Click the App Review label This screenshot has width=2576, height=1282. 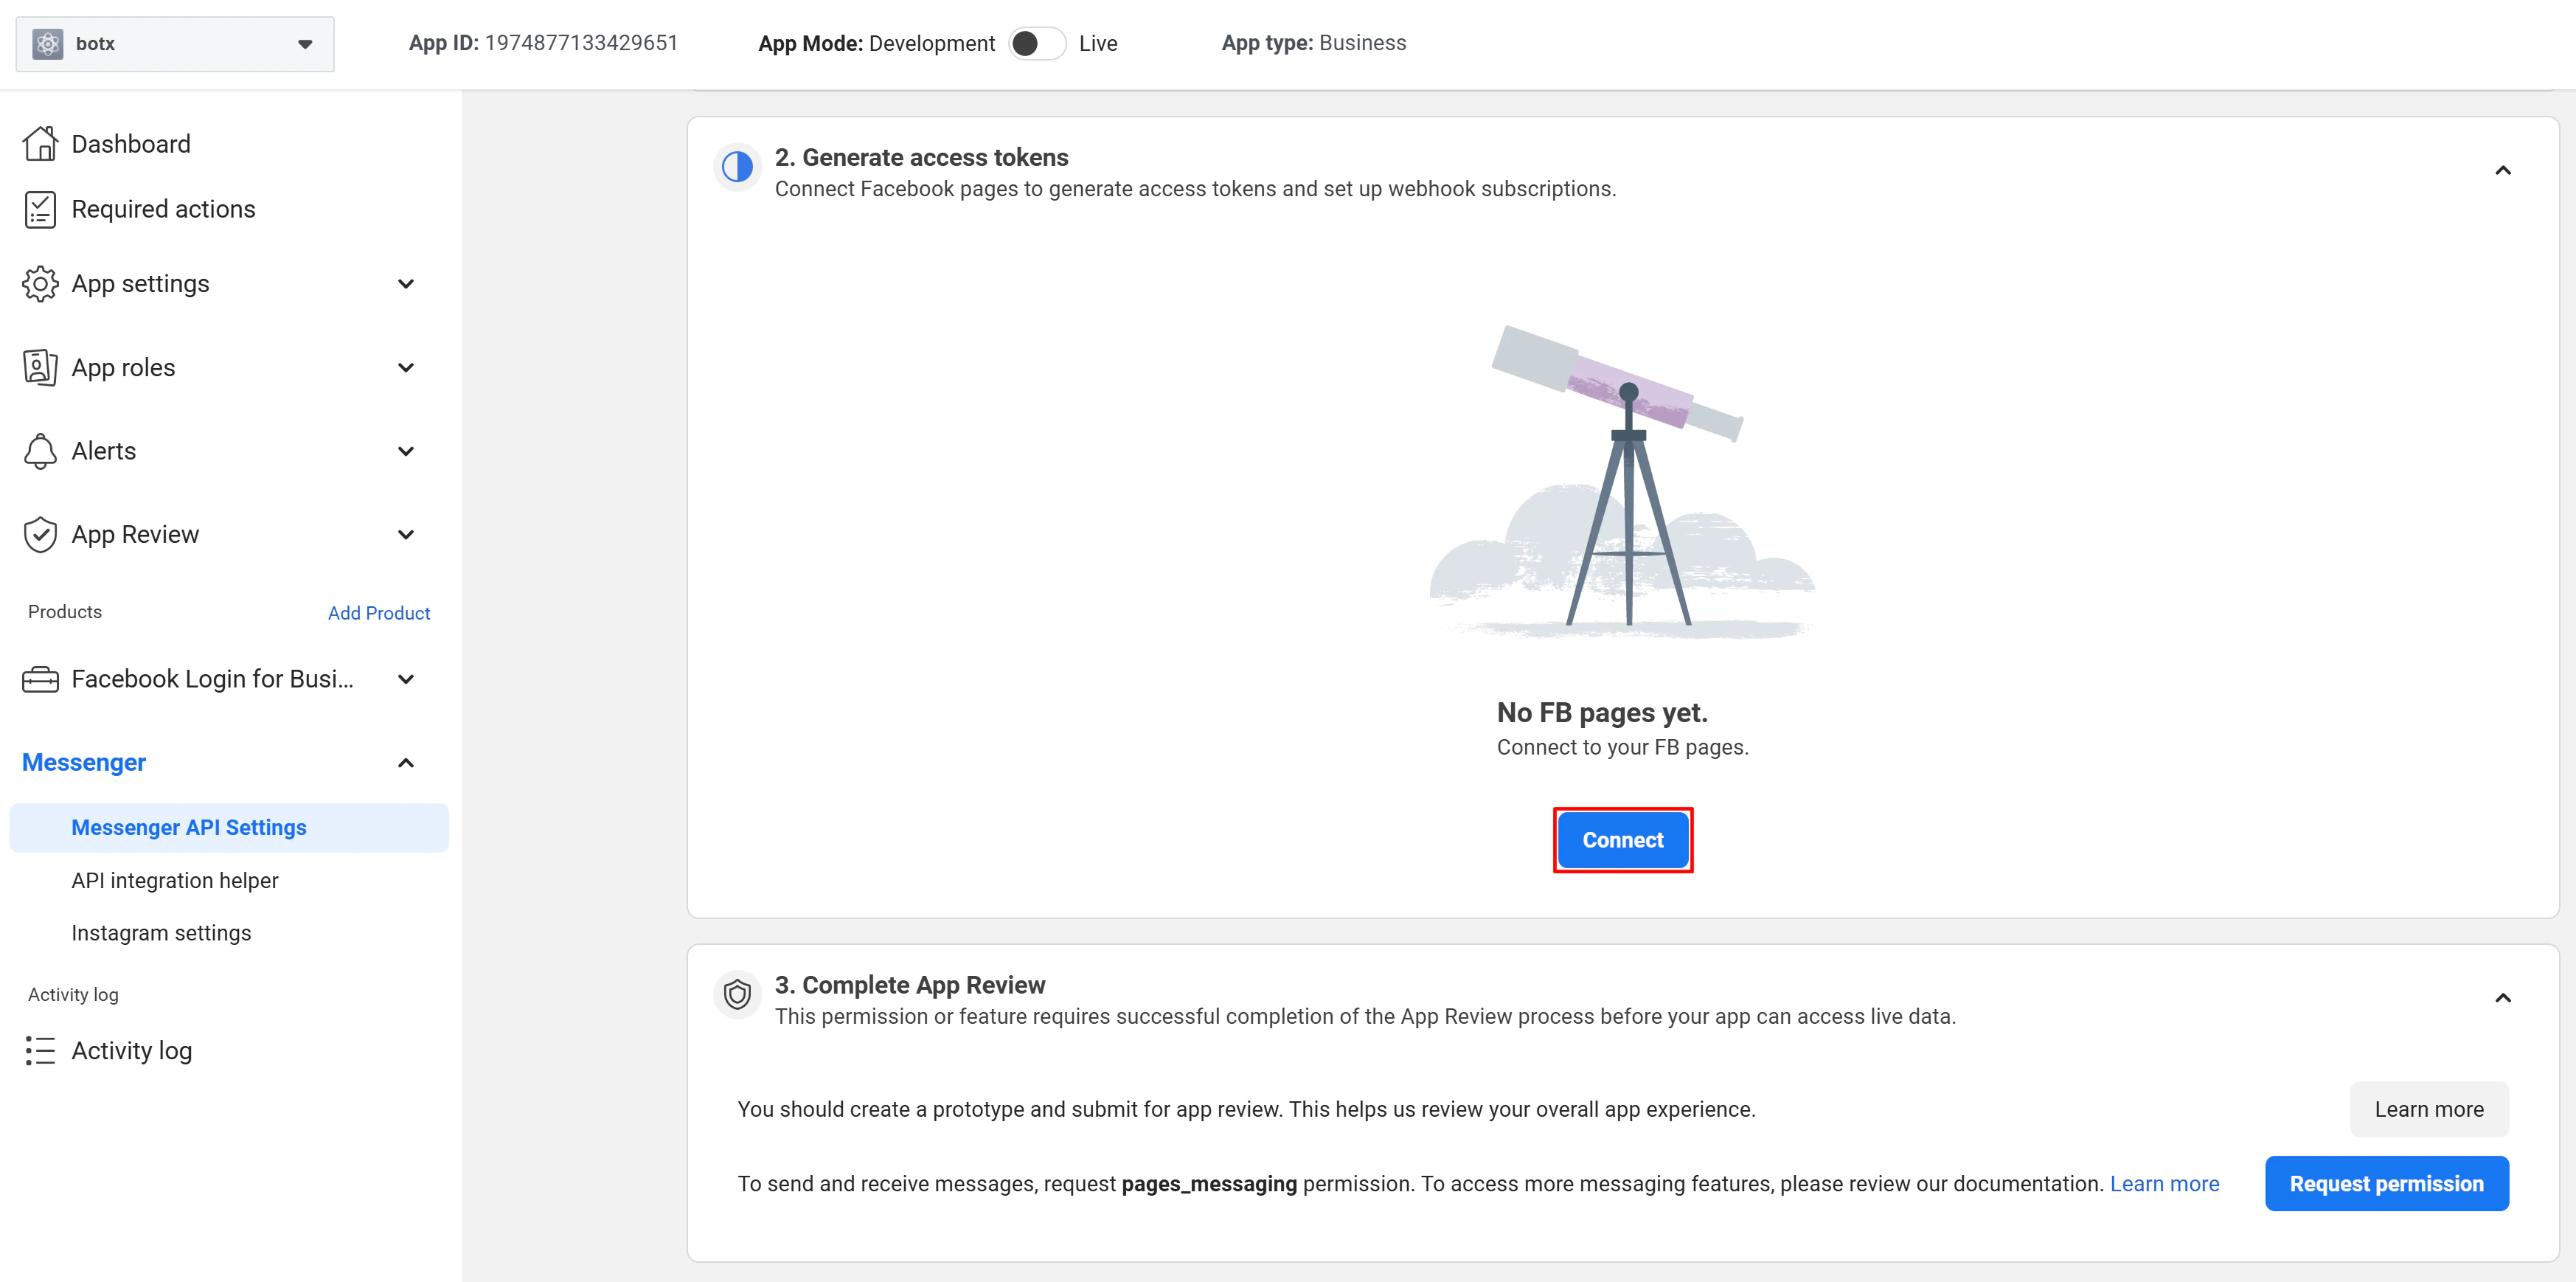(x=135, y=535)
